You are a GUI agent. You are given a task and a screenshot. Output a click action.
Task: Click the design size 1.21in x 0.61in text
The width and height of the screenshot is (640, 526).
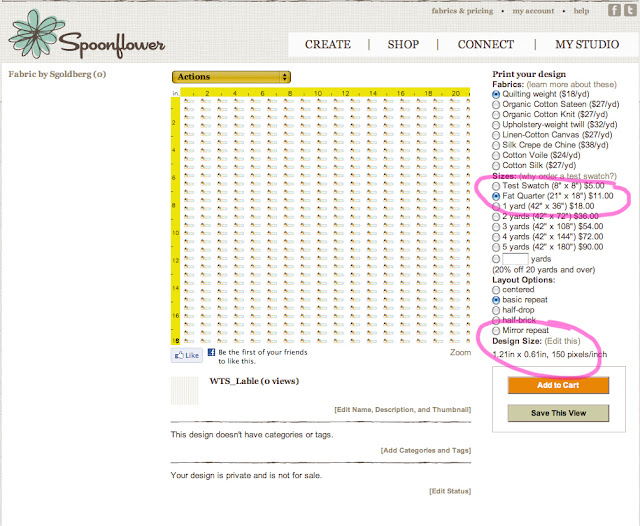(x=549, y=355)
